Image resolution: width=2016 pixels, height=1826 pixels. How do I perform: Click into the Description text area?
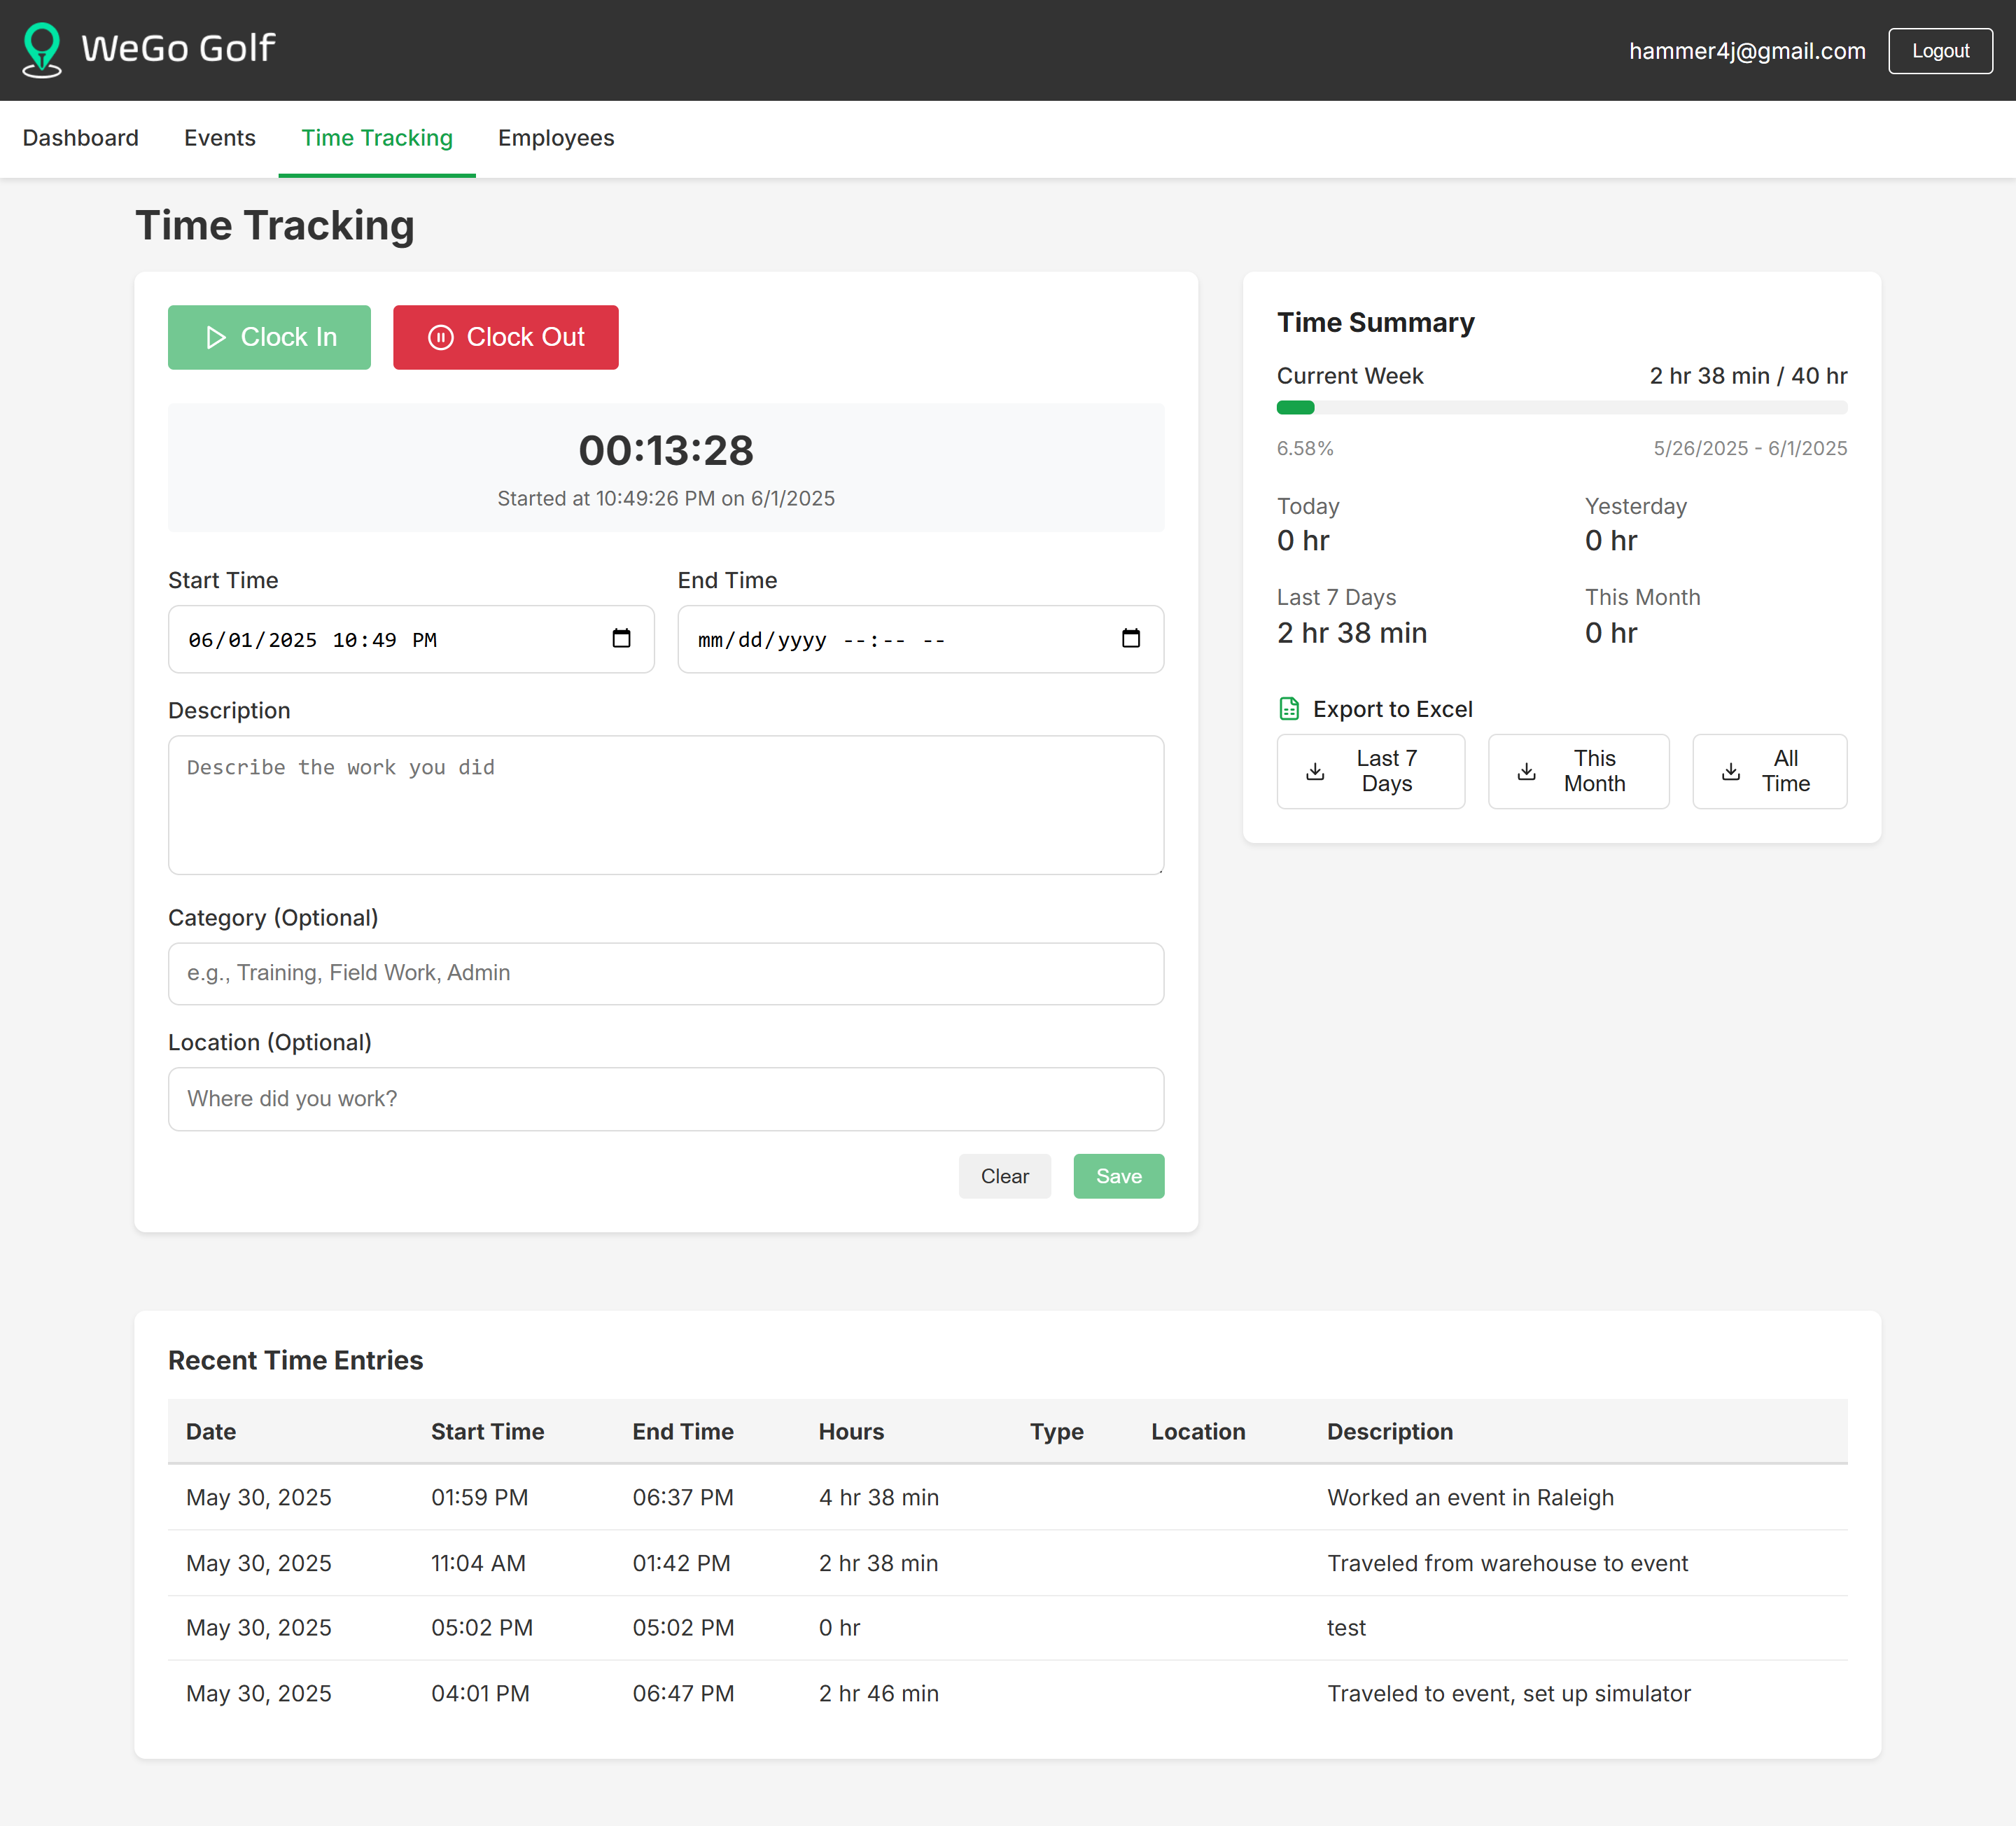click(x=666, y=805)
